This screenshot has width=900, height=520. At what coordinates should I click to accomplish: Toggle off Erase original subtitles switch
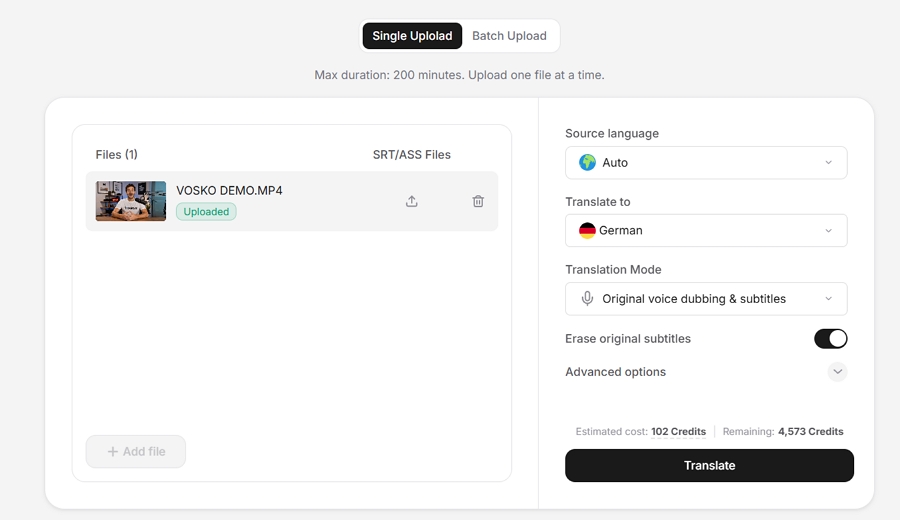pos(830,339)
